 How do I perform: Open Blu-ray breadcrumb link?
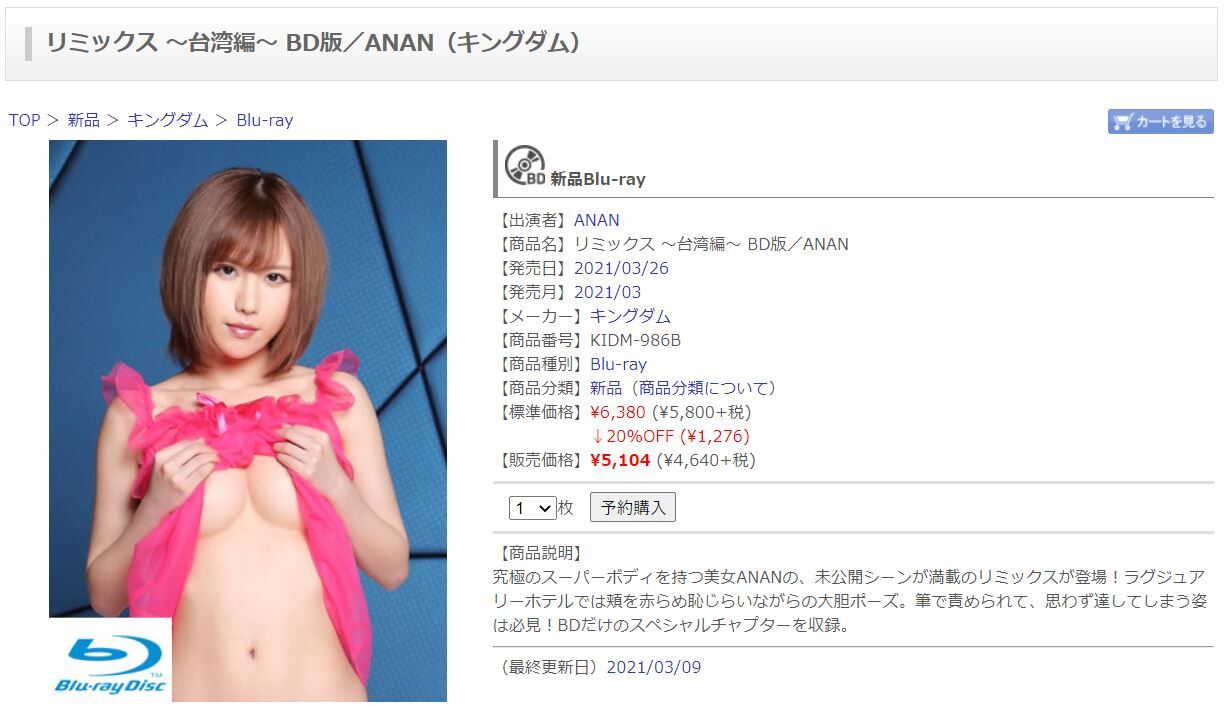click(x=265, y=120)
